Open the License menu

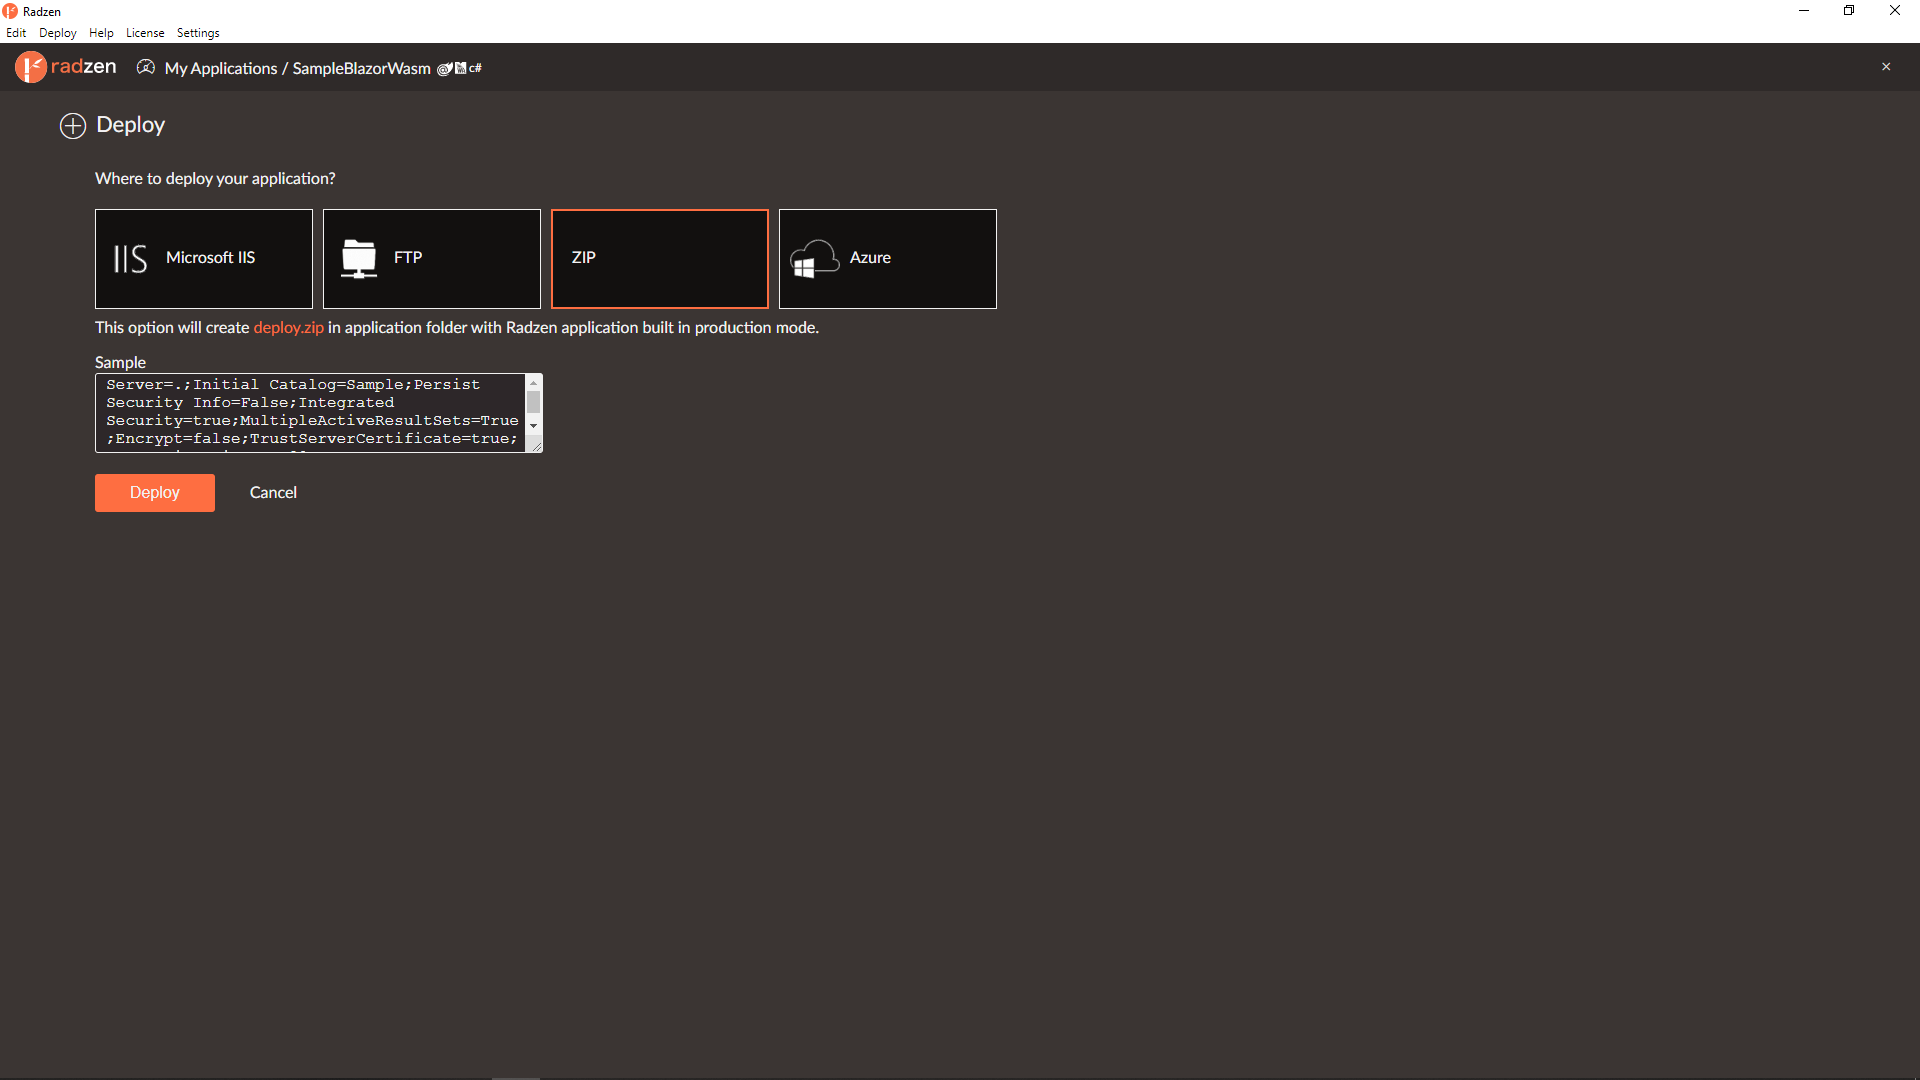click(x=145, y=33)
